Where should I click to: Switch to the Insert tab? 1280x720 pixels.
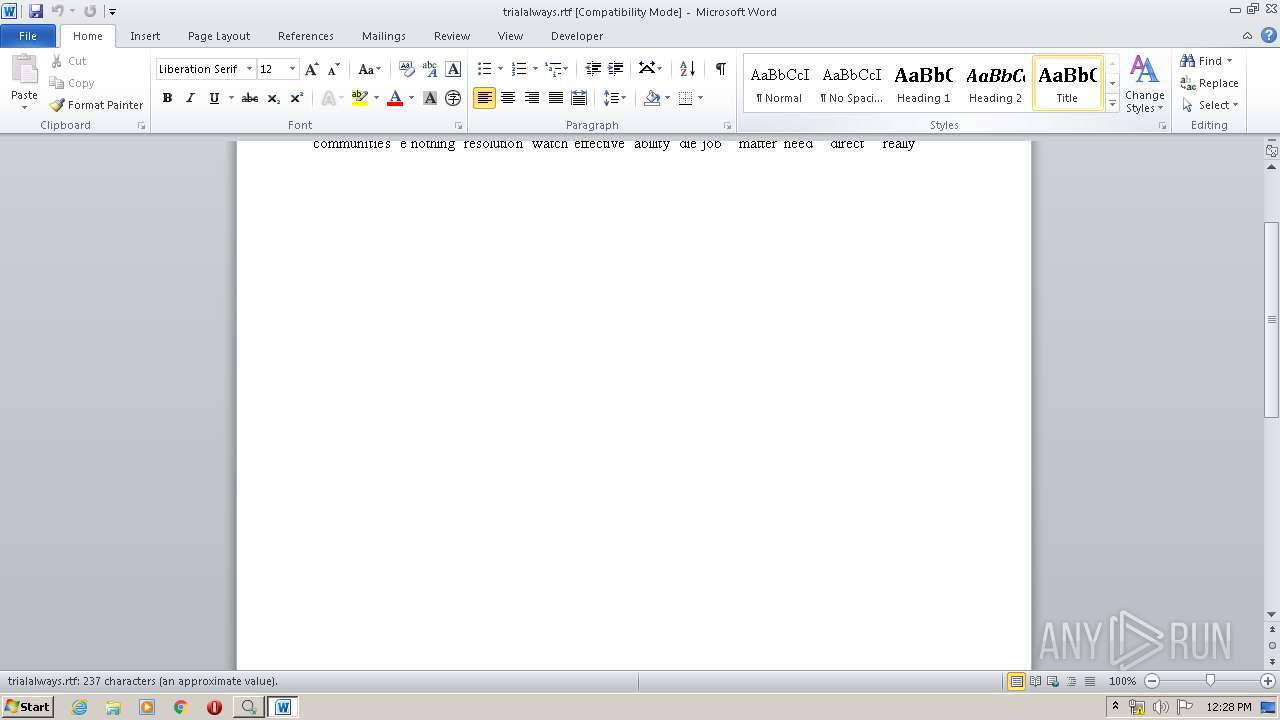coord(145,36)
